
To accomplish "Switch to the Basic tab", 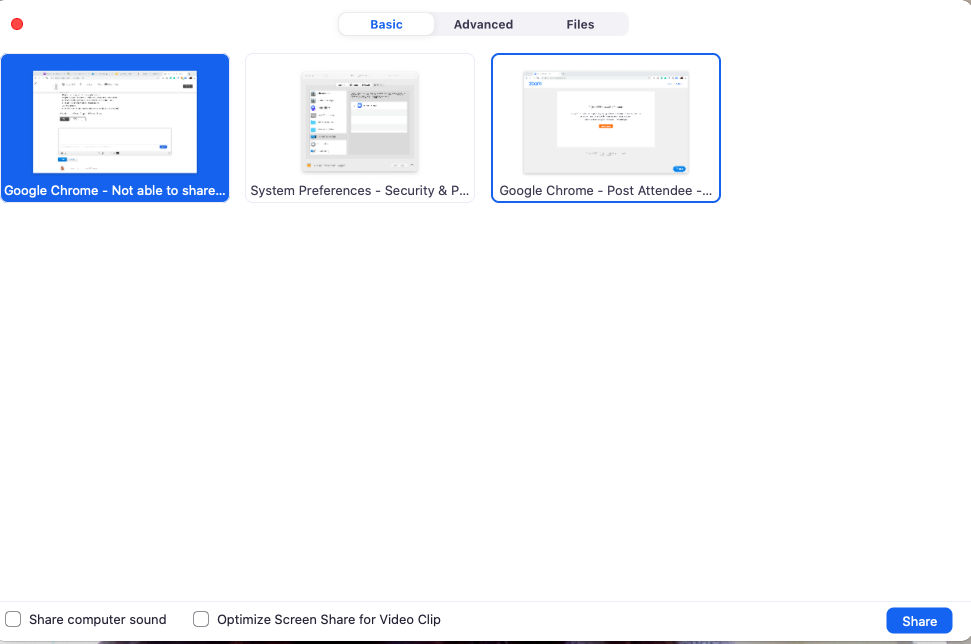I will [386, 24].
